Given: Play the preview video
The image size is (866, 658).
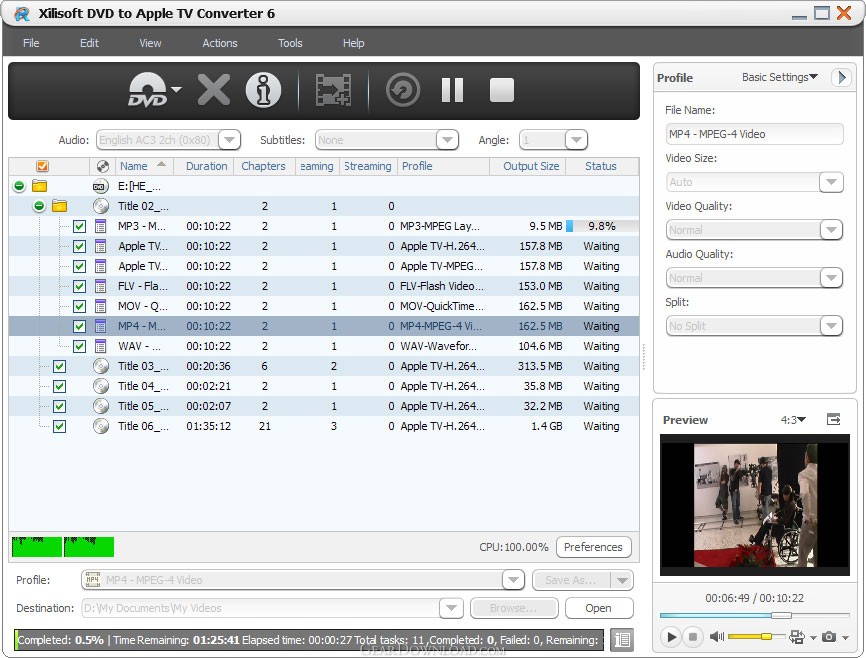Looking at the screenshot, I should click(671, 637).
